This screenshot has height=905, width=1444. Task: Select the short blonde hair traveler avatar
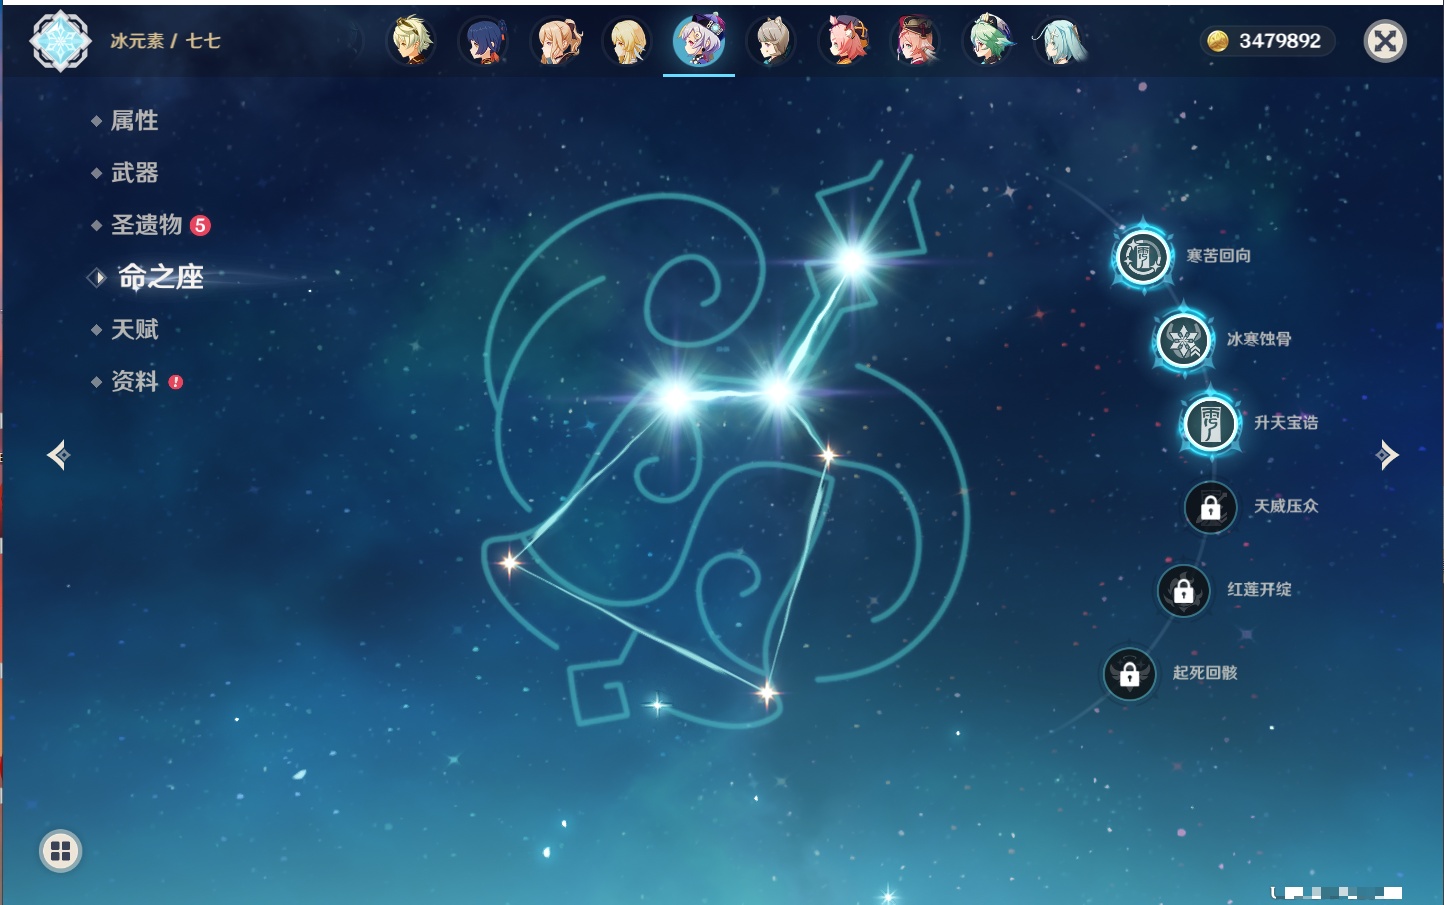point(628,41)
